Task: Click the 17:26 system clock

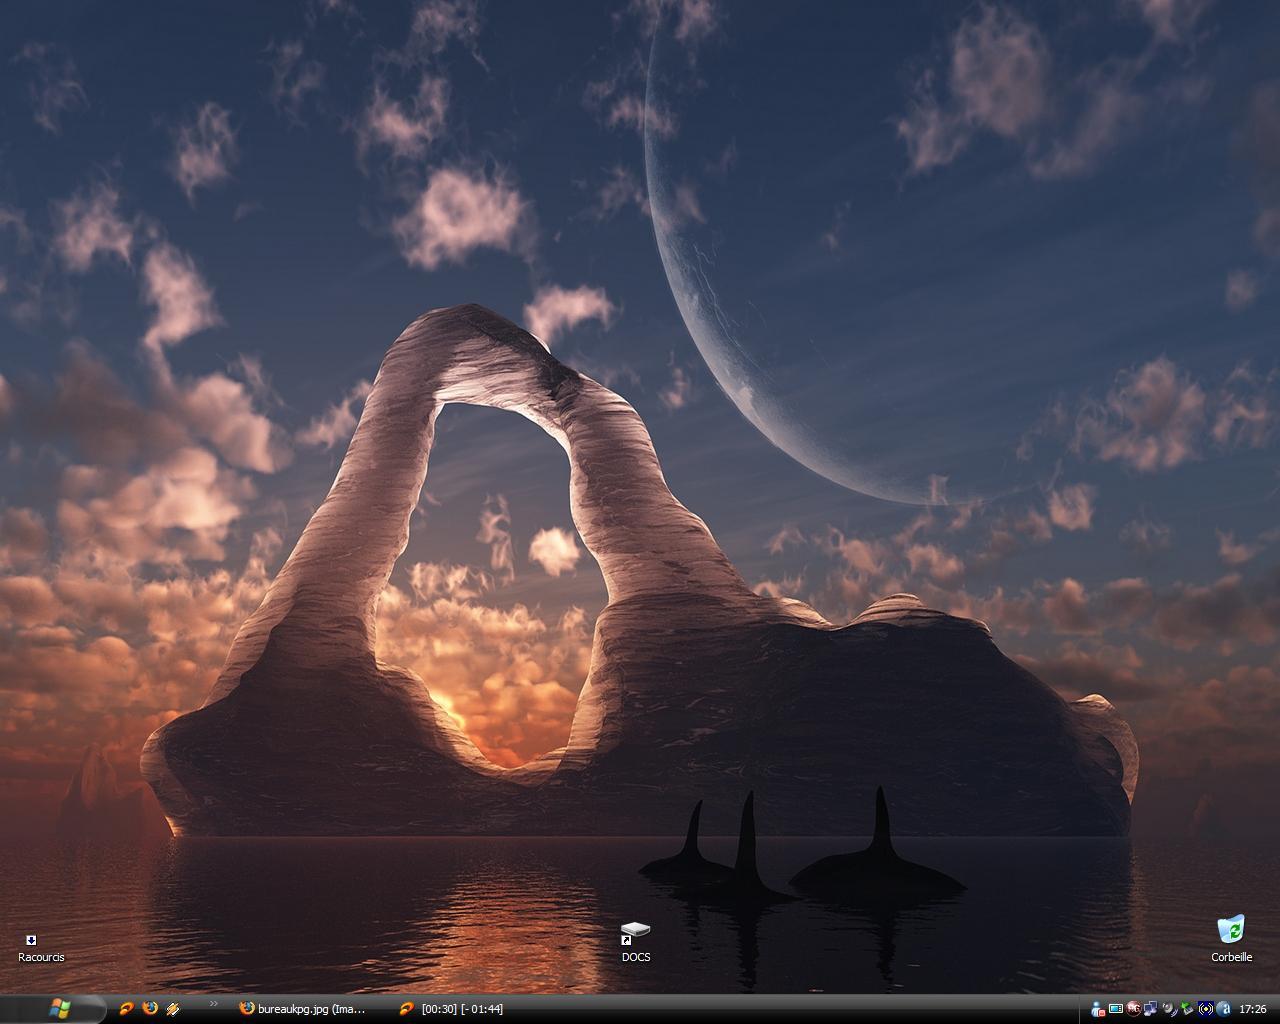Action: point(1253,1009)
